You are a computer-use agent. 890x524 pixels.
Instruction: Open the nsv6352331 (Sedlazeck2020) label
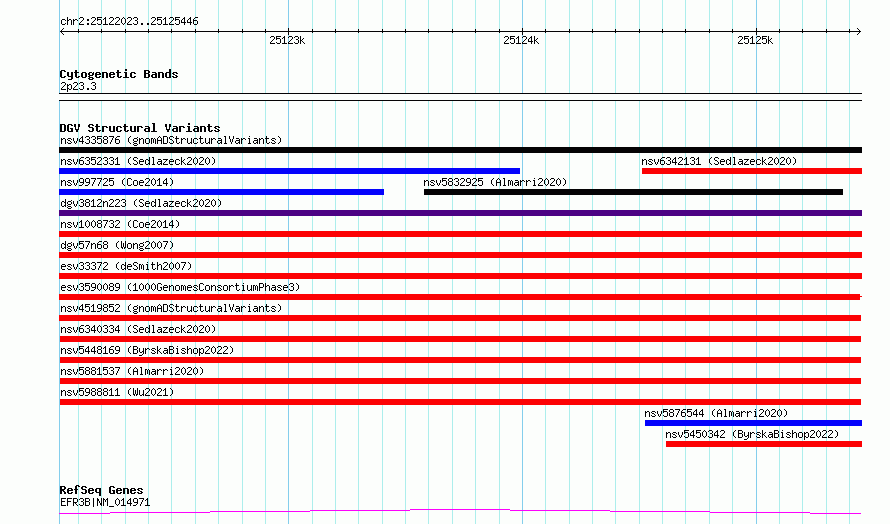(x=138, y=161)
